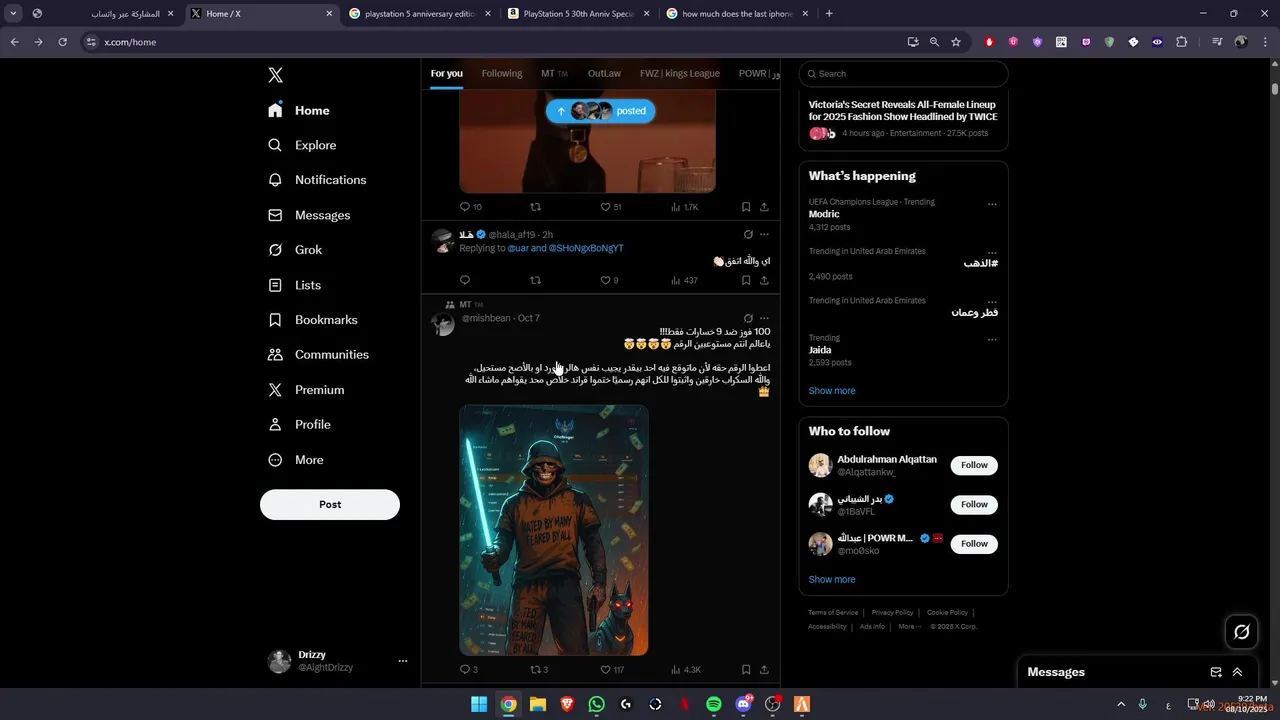This screenshot has width=1280, height=720.
Task: Switch to PlayStation 5 30th Anniv browser tab
Action: pos(578,14)
